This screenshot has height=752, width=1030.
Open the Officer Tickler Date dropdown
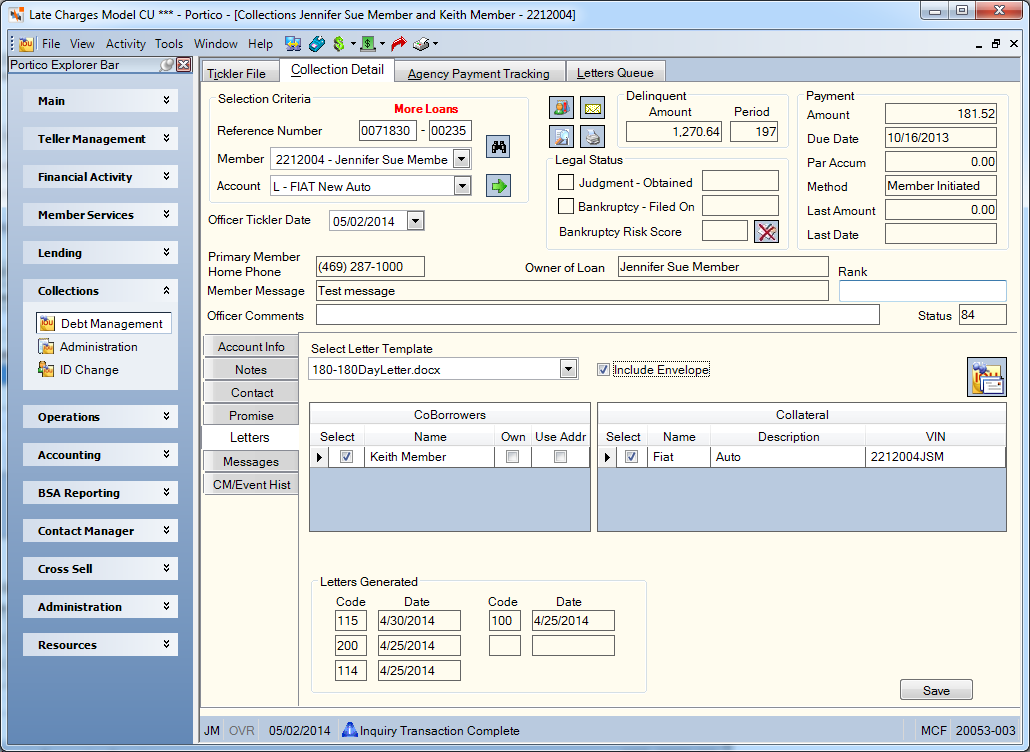(x=415, y=221)
